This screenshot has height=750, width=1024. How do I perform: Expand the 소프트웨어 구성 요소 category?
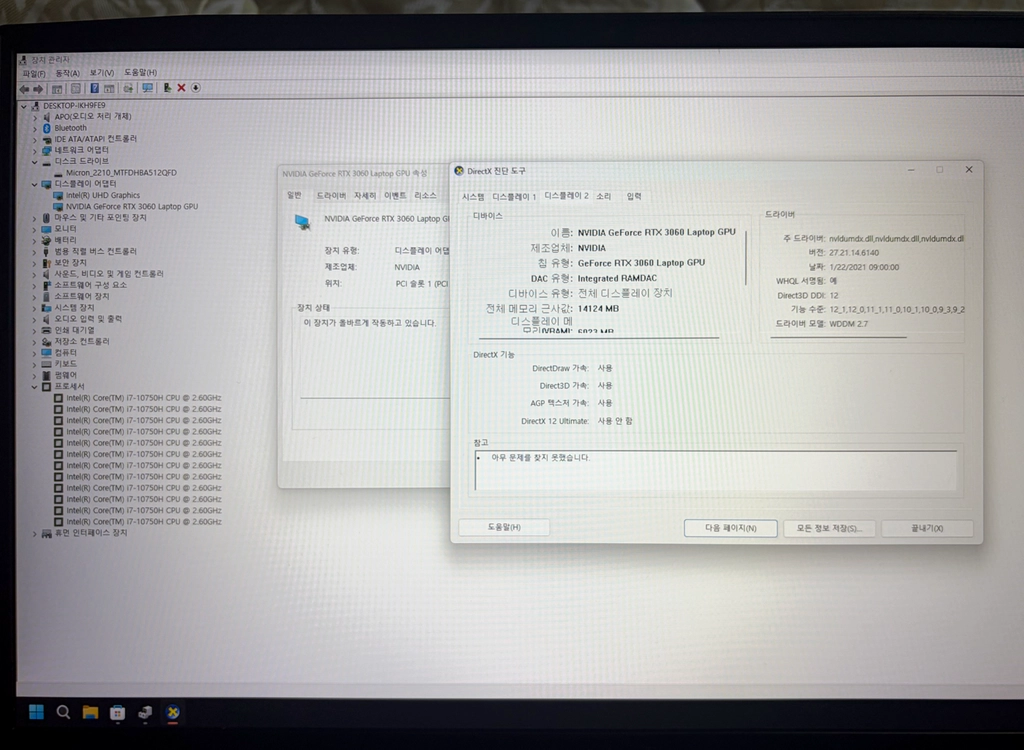(x=35, y=286)
